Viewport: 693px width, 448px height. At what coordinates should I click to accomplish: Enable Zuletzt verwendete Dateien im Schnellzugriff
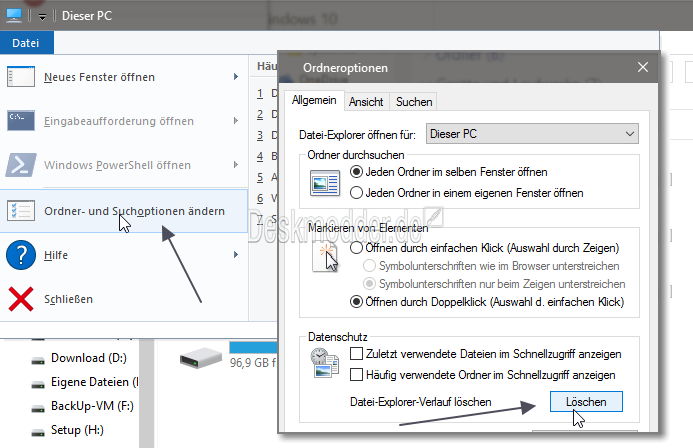(x=357, y=354)
